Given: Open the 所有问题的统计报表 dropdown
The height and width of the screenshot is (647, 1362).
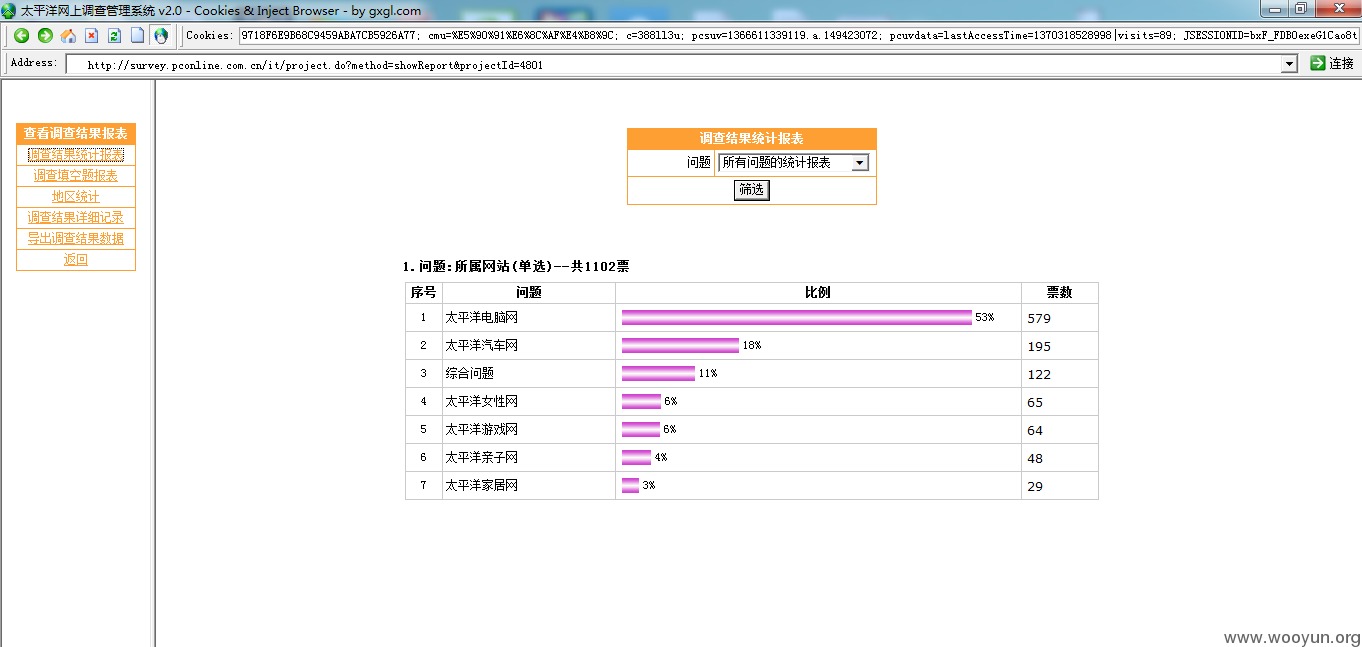Looking at the screenshot, I should [794, 163].
